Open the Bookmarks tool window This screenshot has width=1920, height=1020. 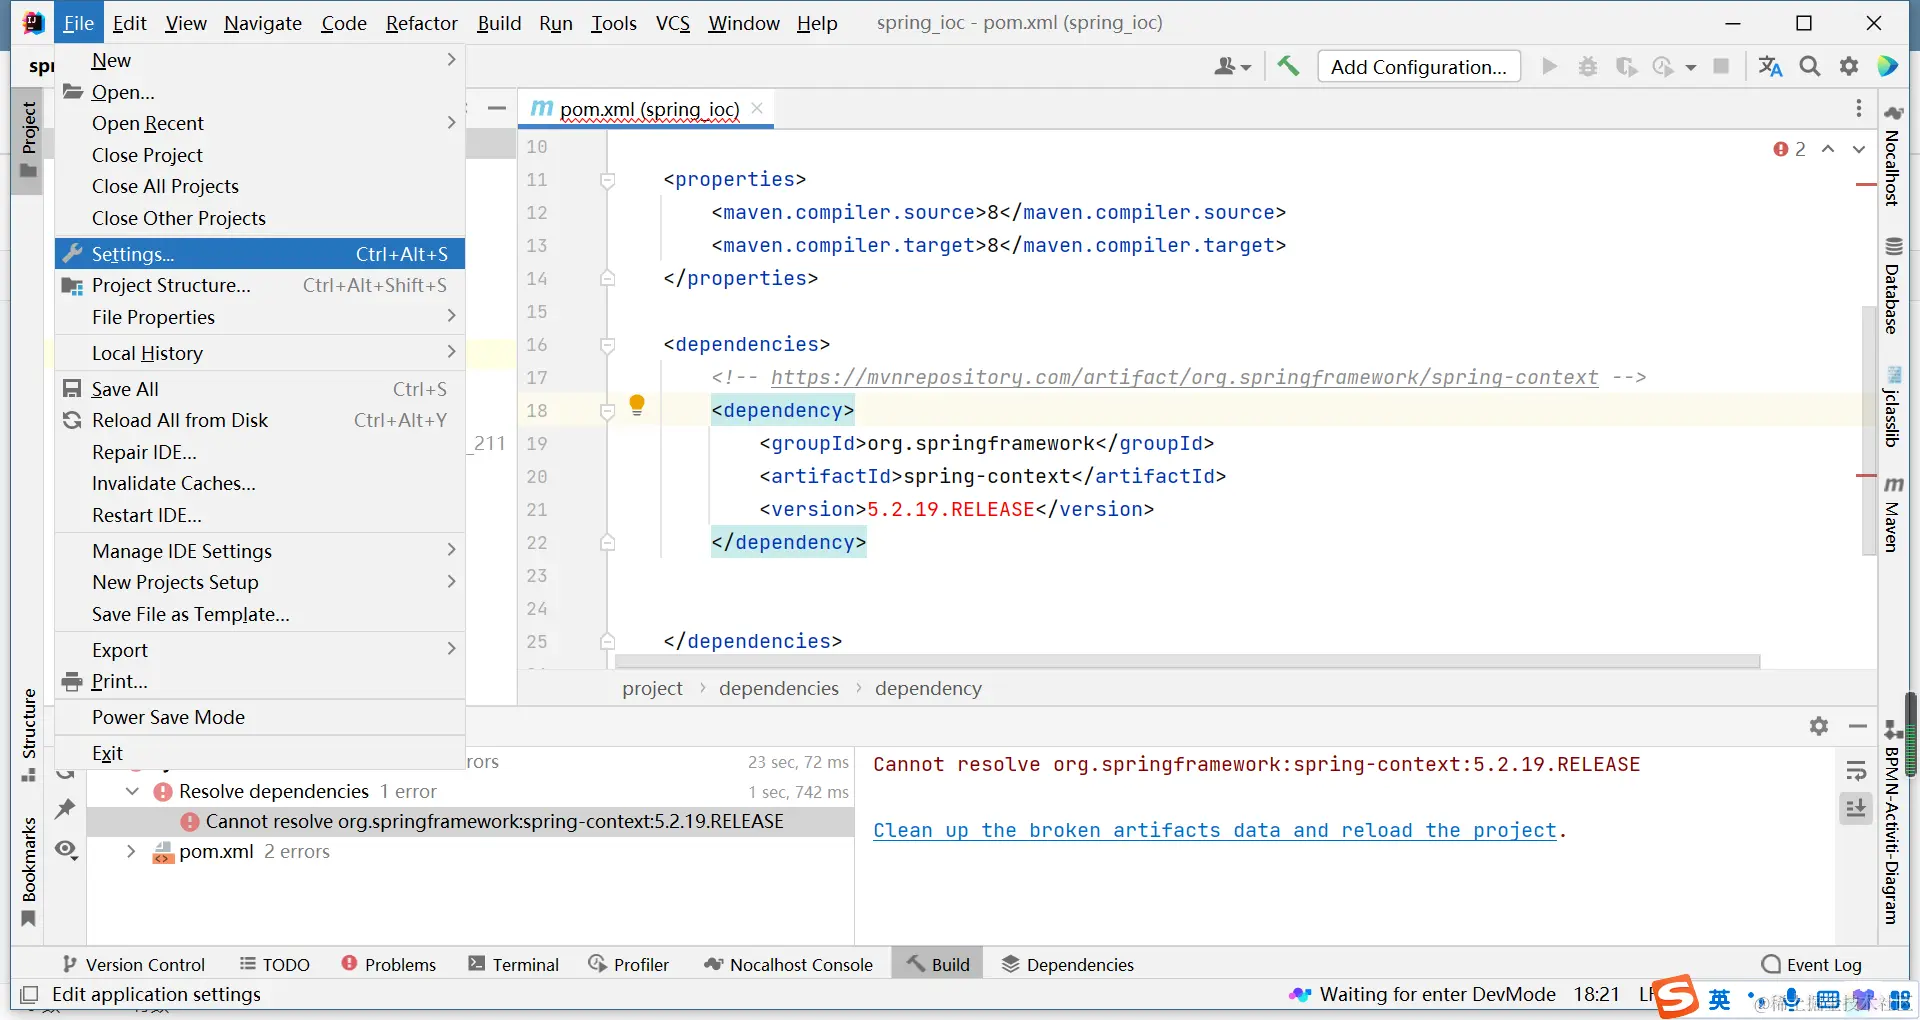(28, 872)
